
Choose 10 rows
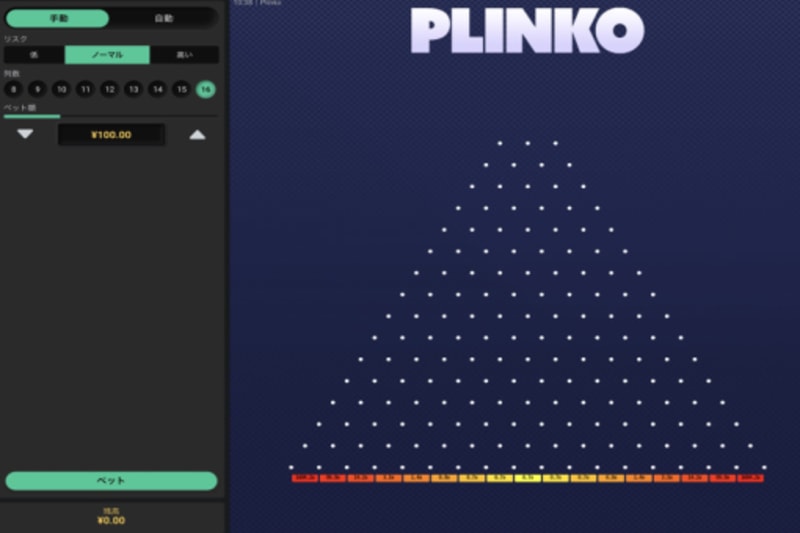tap(61, 89)
